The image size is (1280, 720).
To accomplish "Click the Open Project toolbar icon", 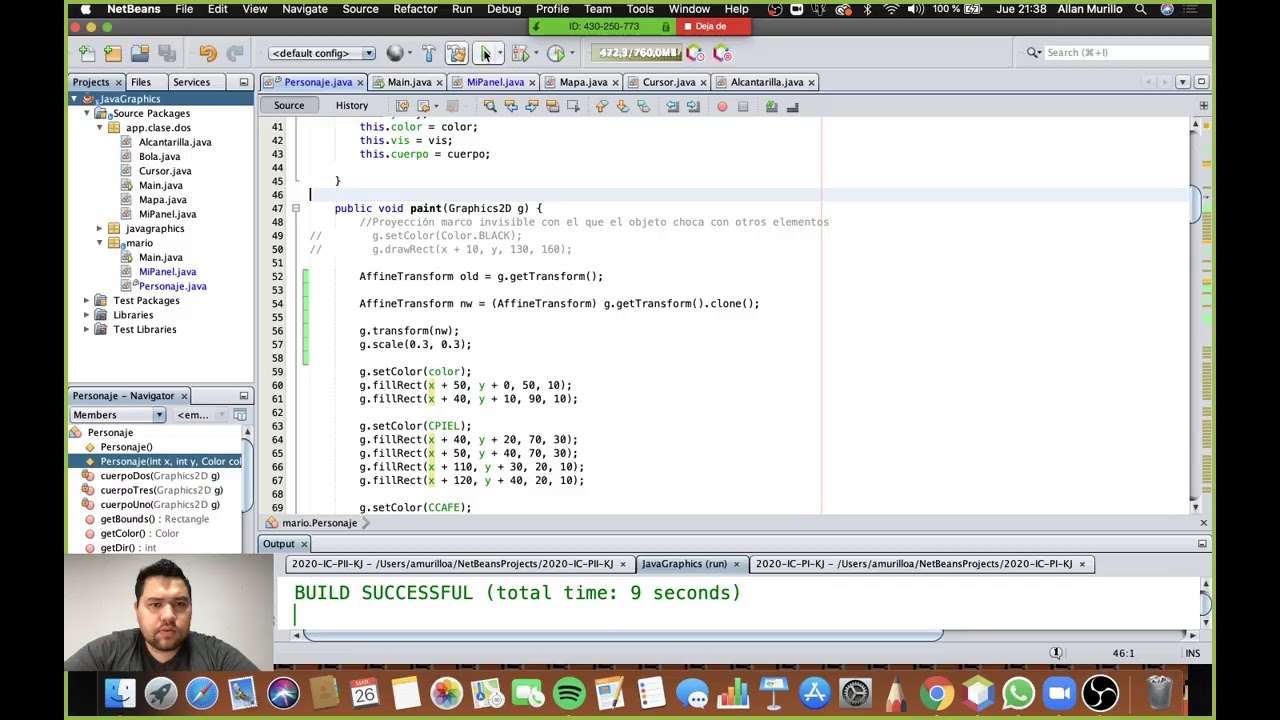I will click(x=140, y=53).
